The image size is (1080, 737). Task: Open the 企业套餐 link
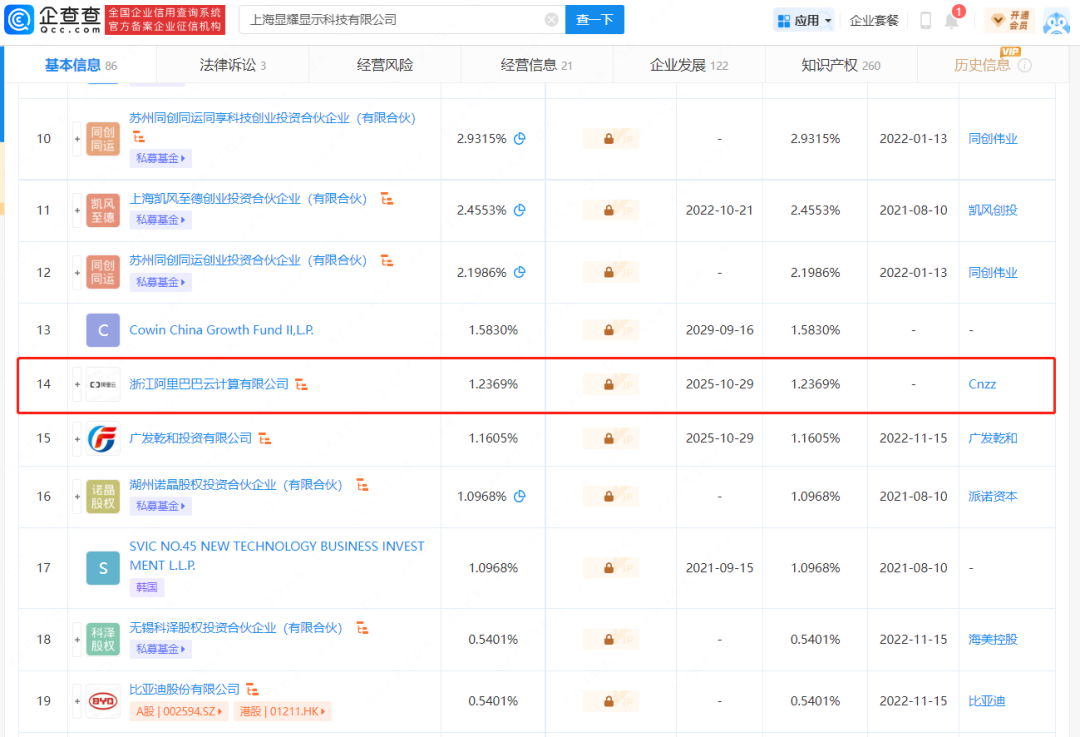point(874,21)
